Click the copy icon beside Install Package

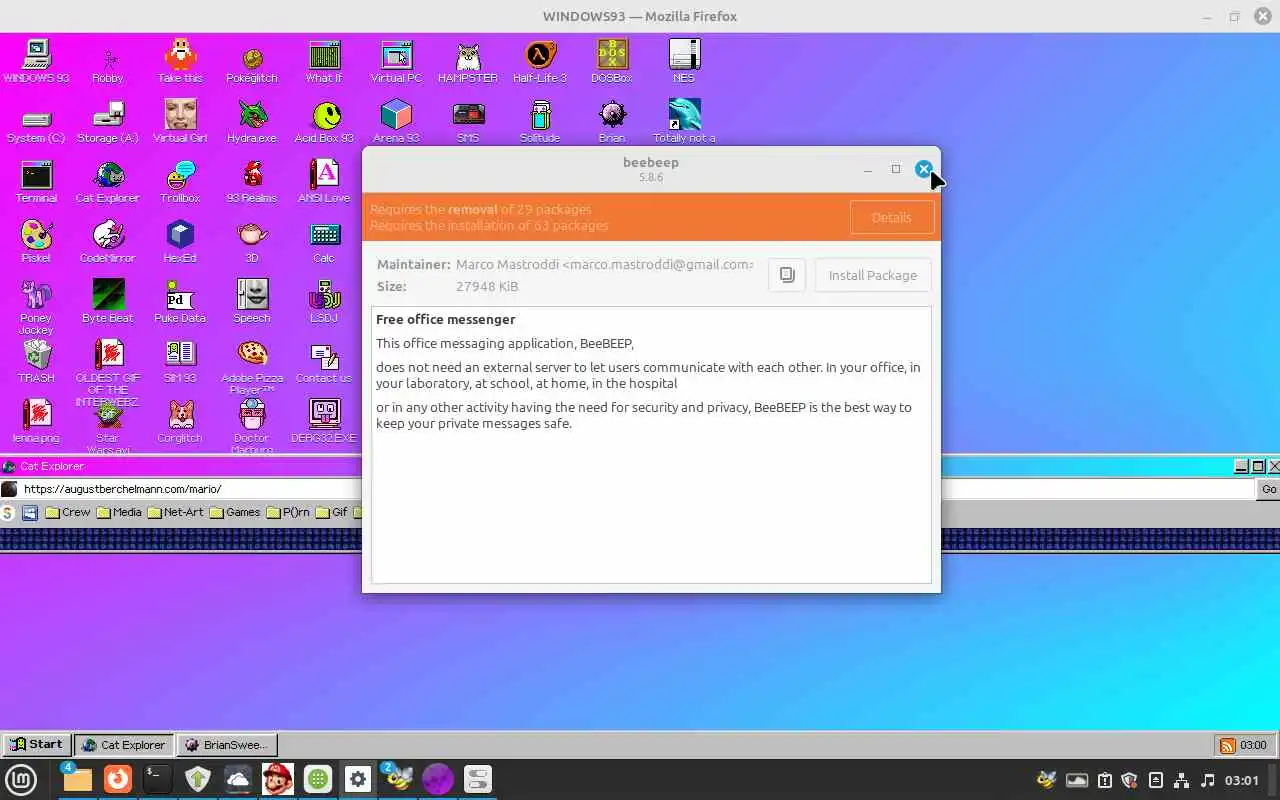tap(787, 275)
